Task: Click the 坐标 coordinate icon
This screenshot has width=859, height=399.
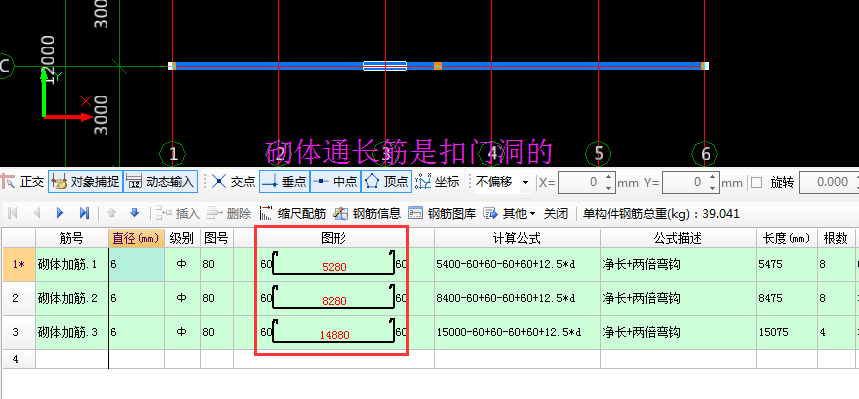Action: click(x=423, y=181)
